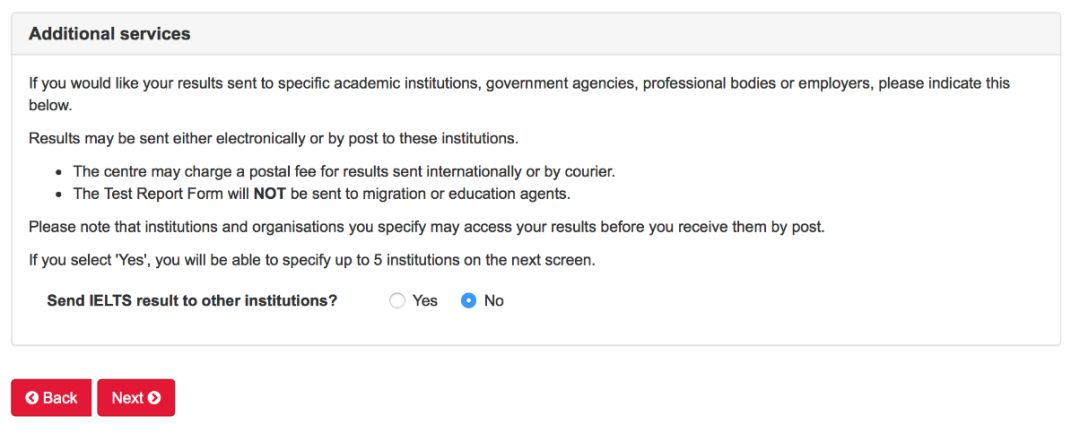Select the Yes radio button
Image resolution: width=1080 pixels, height=433 pixels.
coord(397,301)
